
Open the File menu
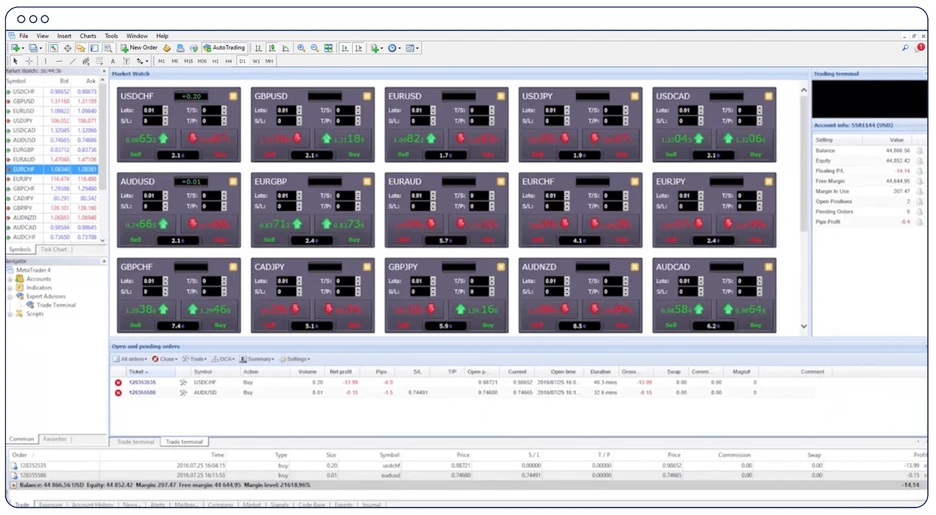[23, 36]
